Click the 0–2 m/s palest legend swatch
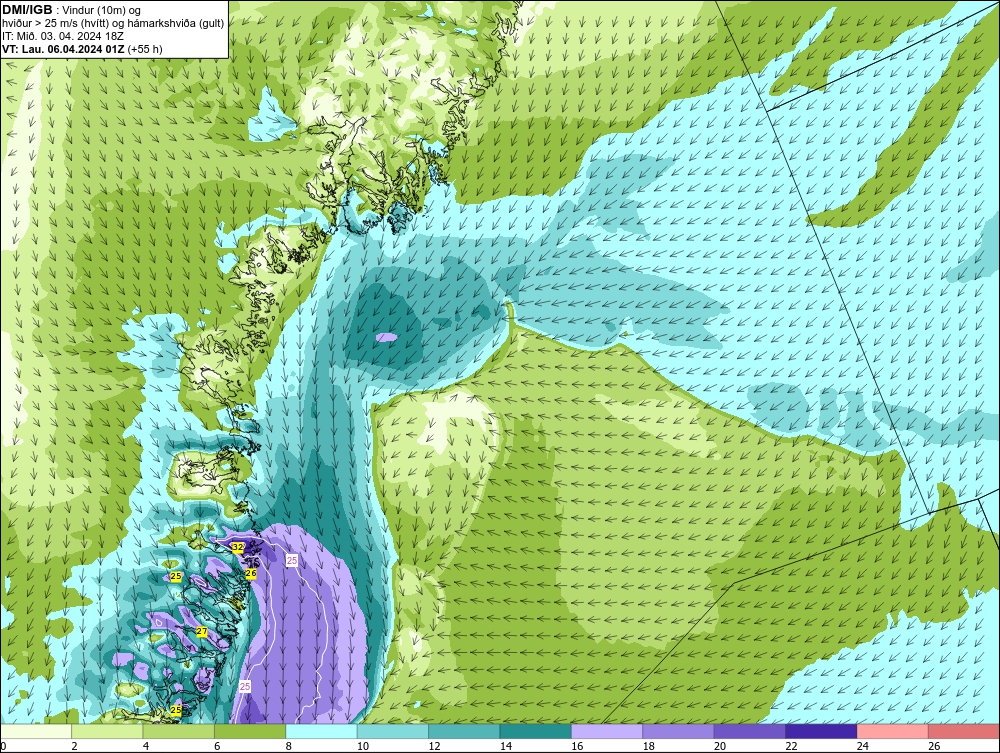 (36, 731)
